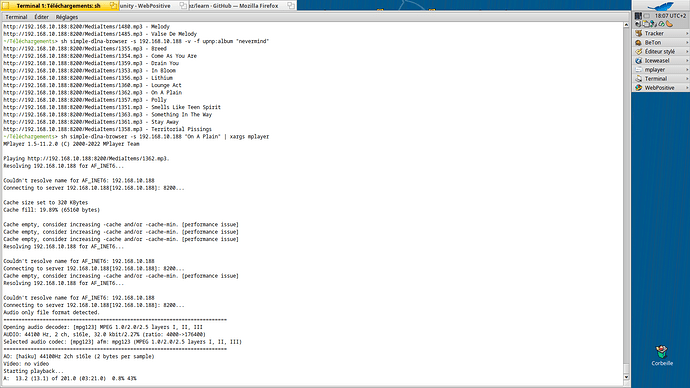Screen dimensions: 690x388
Task: Click the line 'Come As You Are'
Action: (100, 56)
